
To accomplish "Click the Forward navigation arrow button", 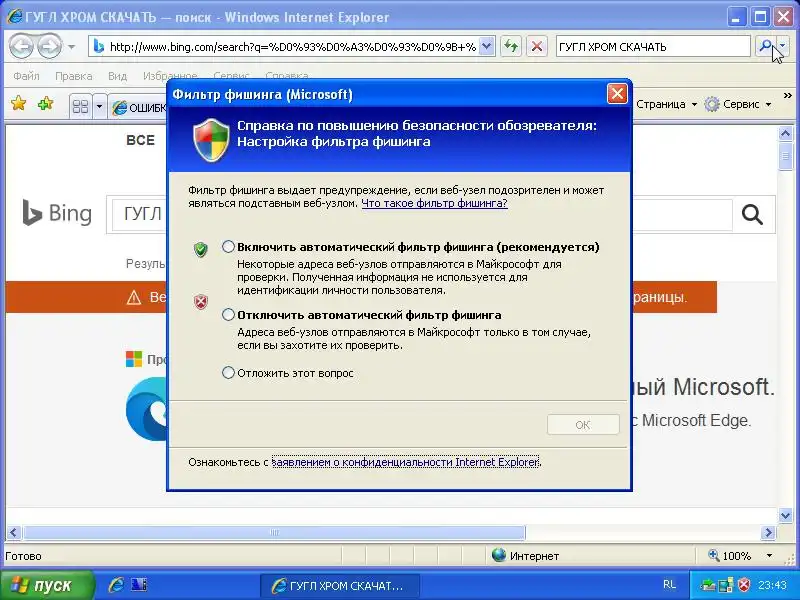I will 49,46.
